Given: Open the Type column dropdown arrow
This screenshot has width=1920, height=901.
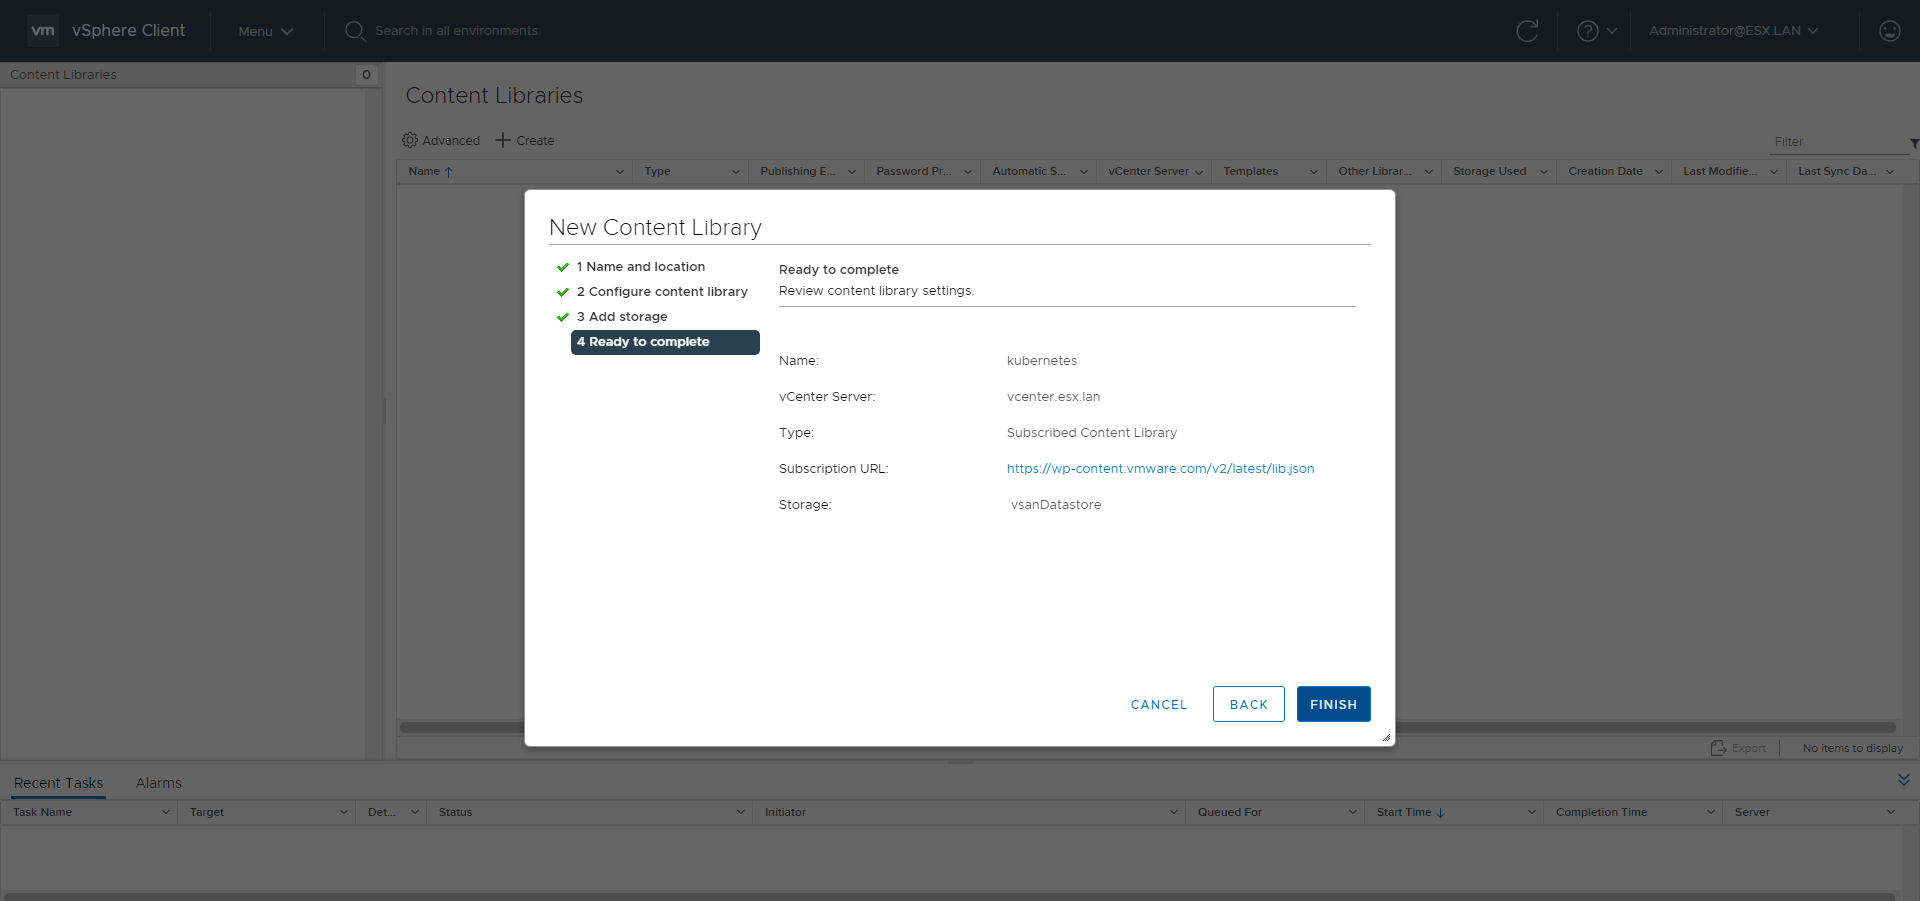Looking at the screenshot, I should (x=735, y=172).
